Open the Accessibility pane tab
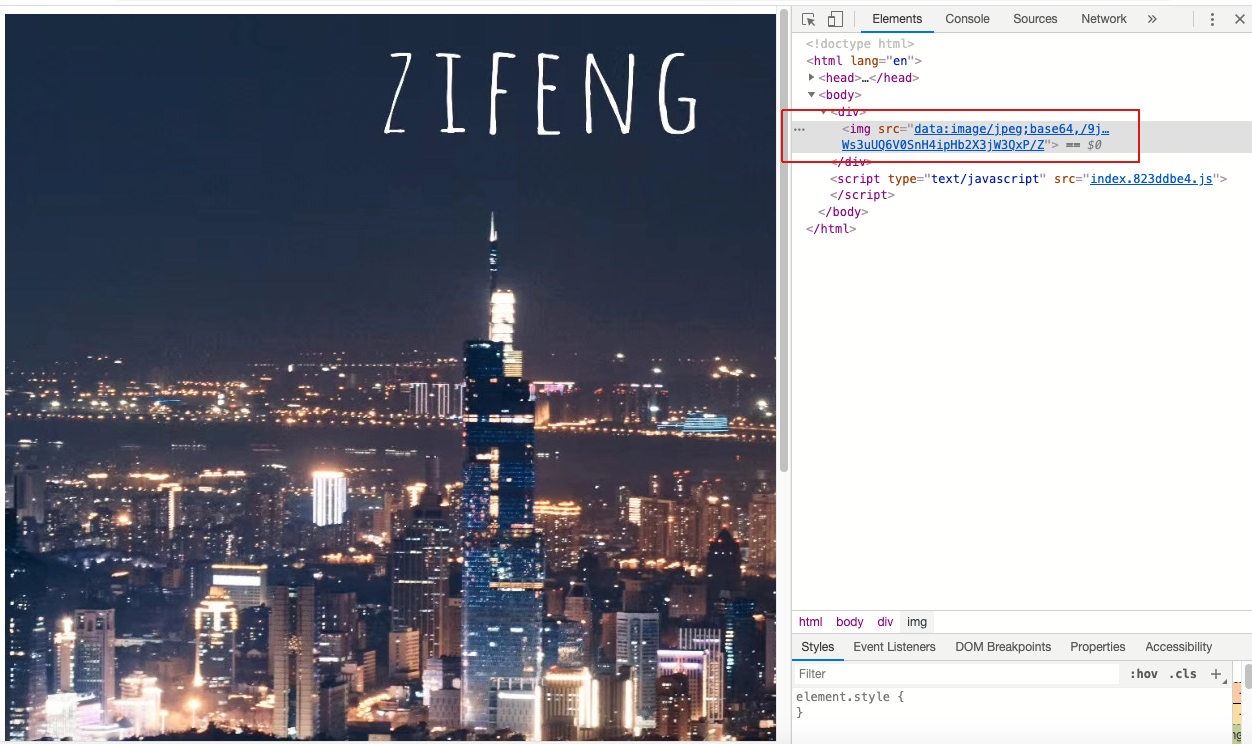The height and width of the screenshot is (744, 1252). point(1178,647)
